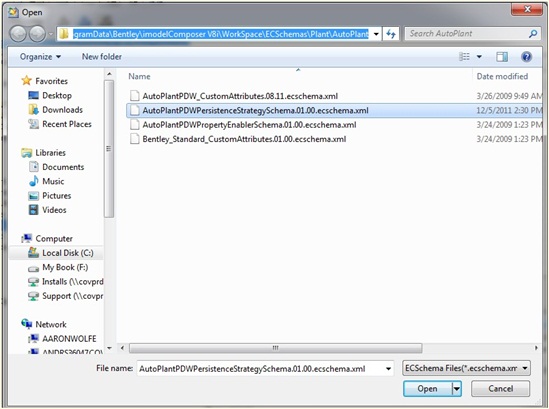The height and width of the screenshot is (409, 549).
Task: Click the Open button
Action: [428, 389]
